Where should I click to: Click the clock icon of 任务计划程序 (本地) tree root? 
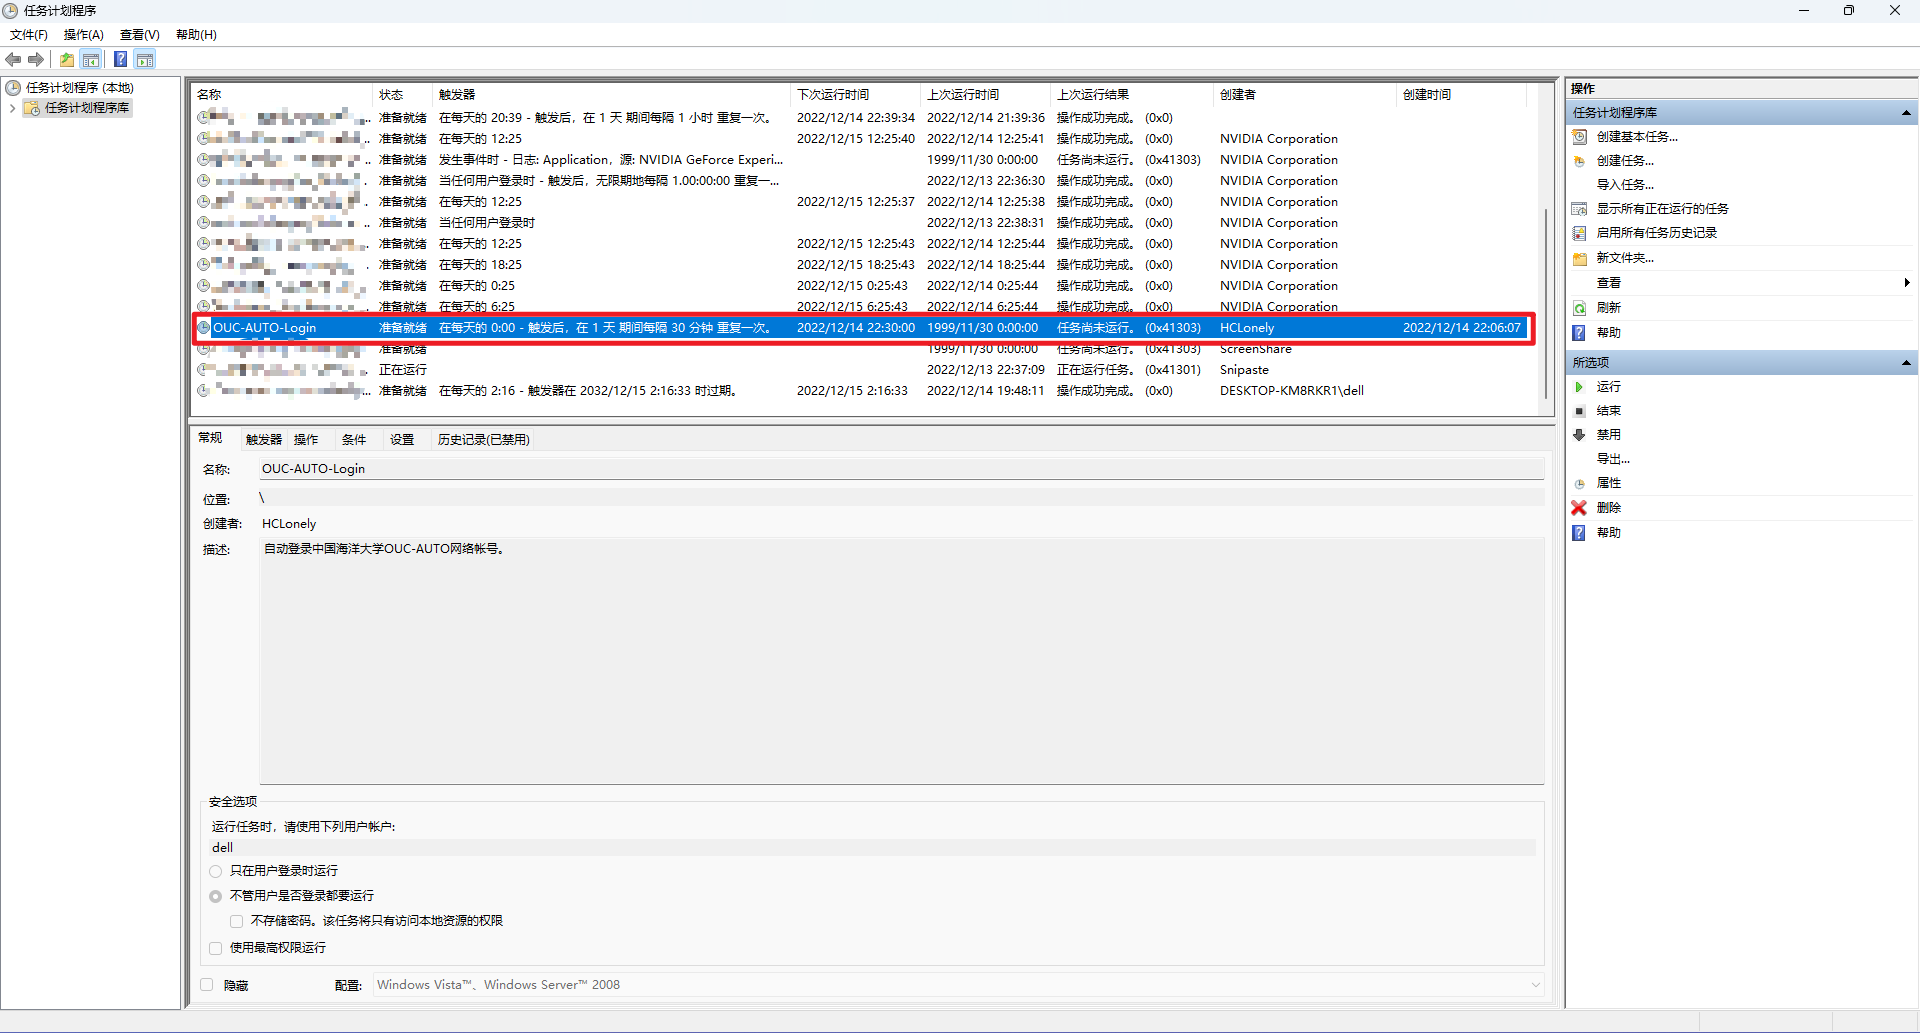coord(14,88)
